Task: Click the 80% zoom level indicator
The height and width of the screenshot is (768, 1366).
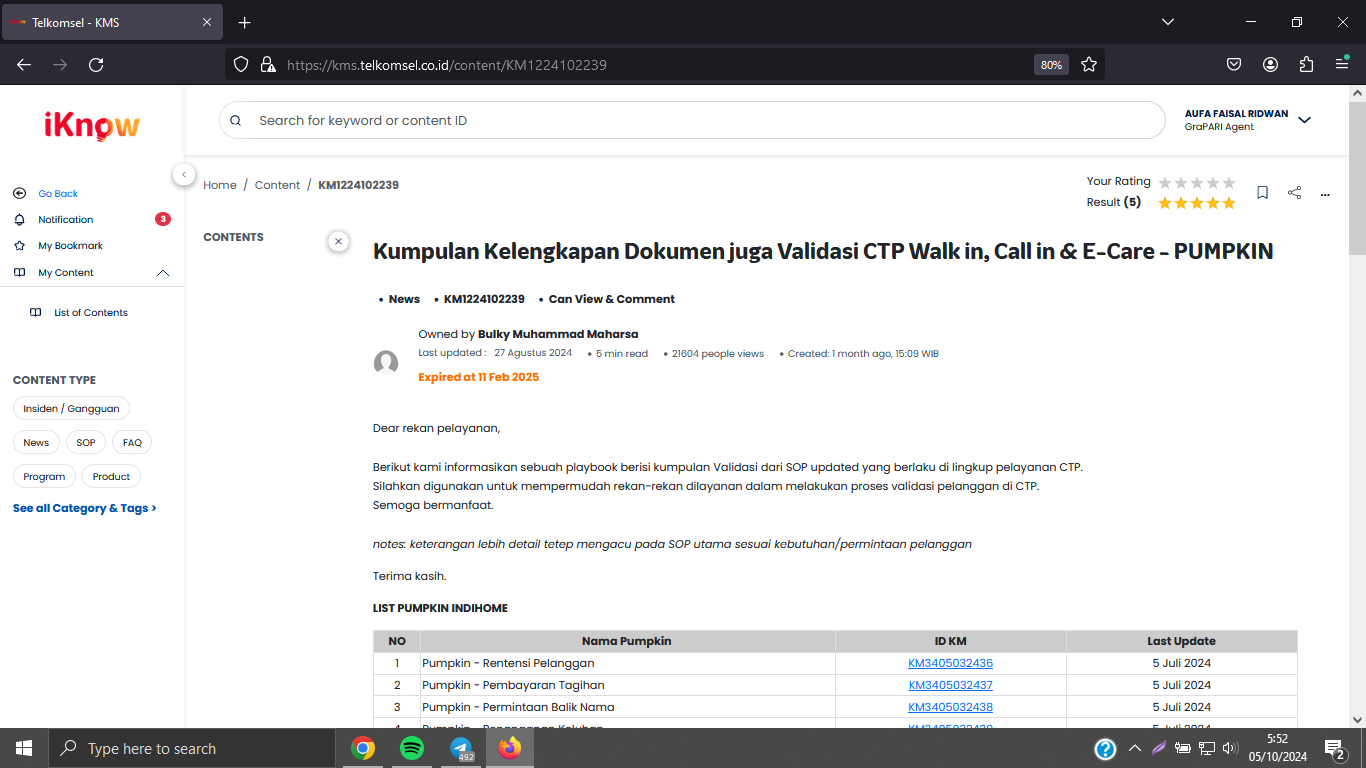Action: pos(1051,64)
